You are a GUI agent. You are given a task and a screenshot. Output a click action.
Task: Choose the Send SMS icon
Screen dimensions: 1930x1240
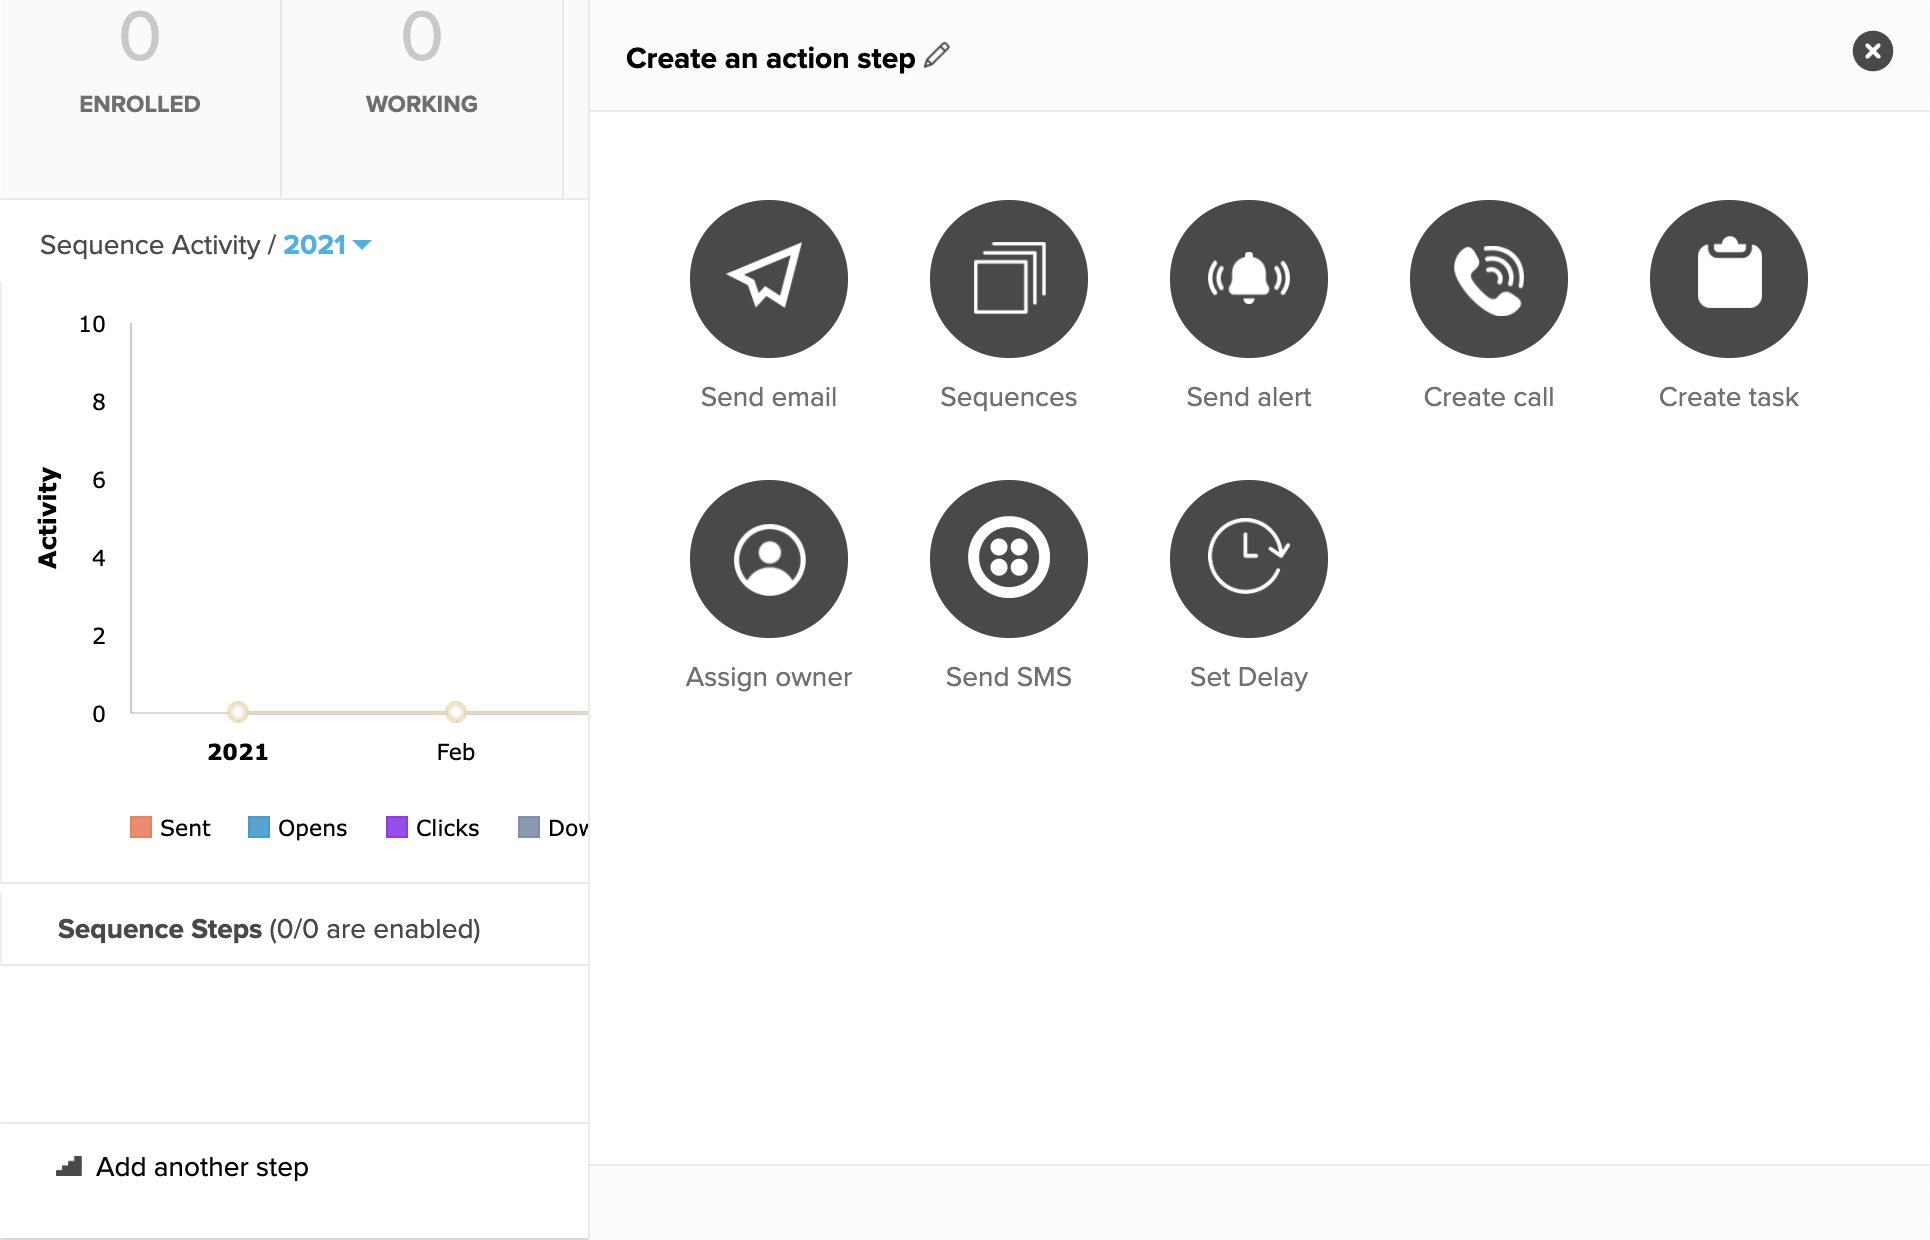(x=1008, y=559)
